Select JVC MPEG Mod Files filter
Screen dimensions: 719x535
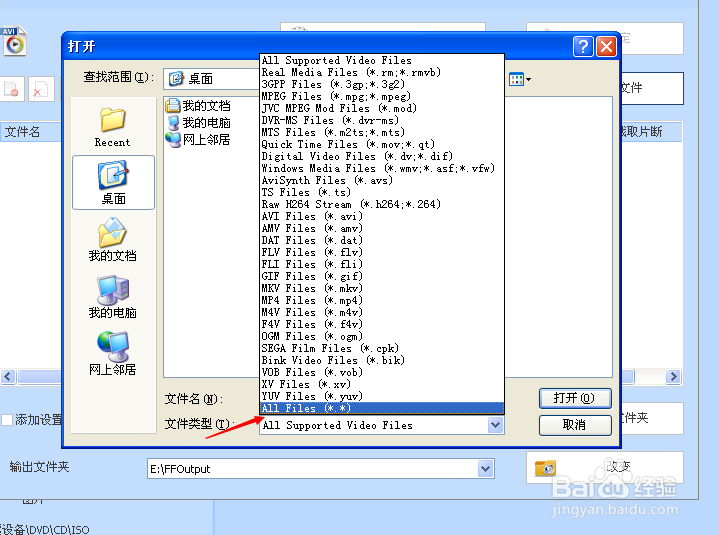pyautogui.click(x=382, y=108)
